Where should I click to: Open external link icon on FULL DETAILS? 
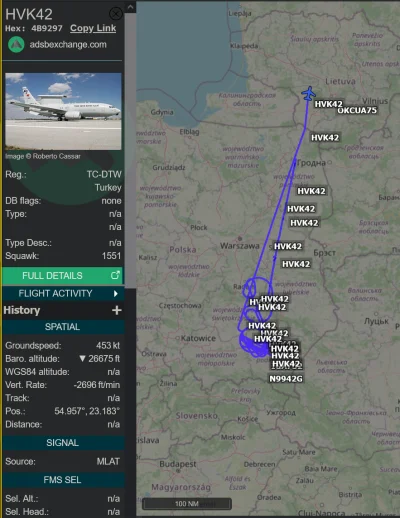click(115, 275)
